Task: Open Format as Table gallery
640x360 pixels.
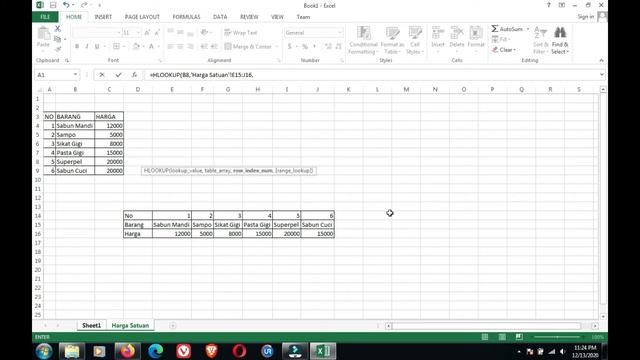Action: coord(392,40)
